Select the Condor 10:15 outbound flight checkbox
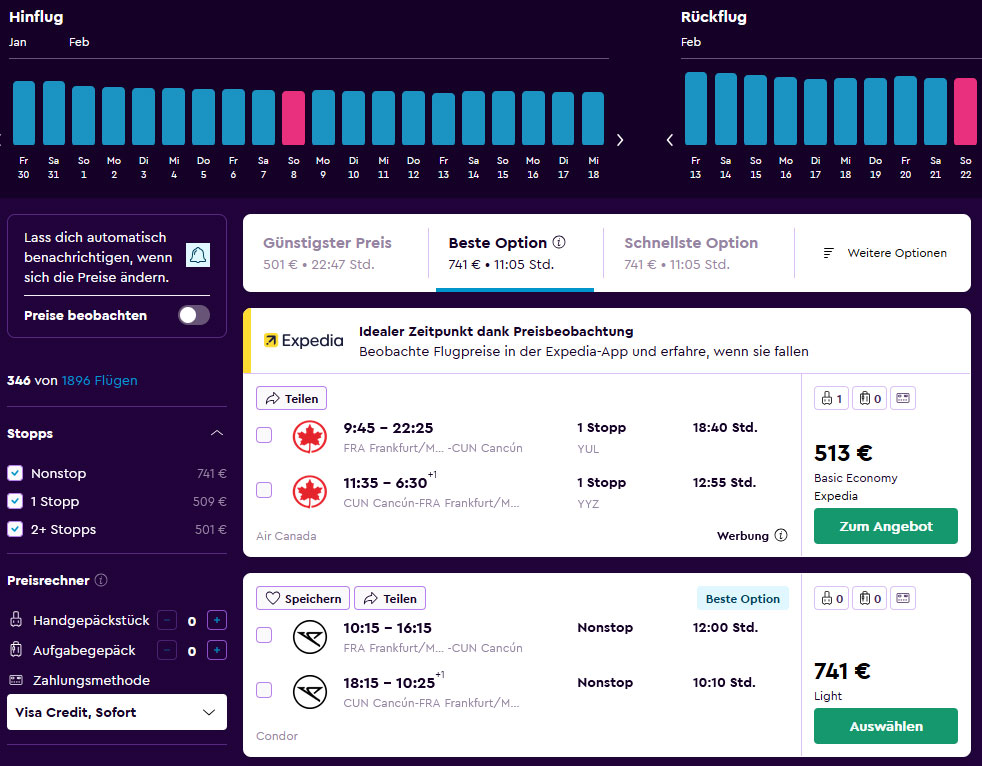The image size is (982, 766). point(264,635)
